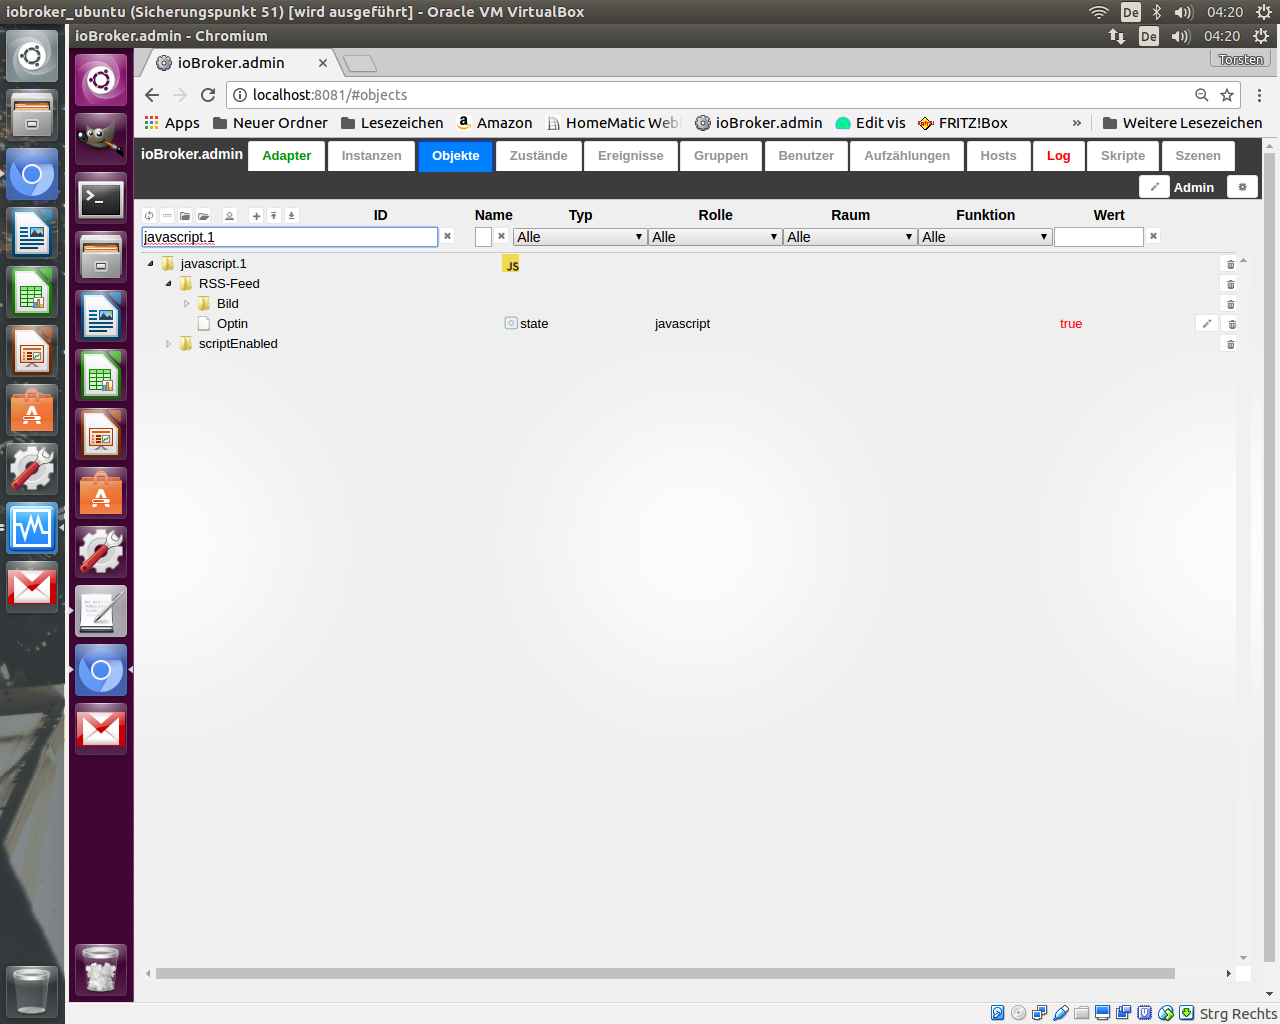Switch to the Zustände tab
Screen dimensions: 1280x1024
pyautogui.click(x=539, y=156)
